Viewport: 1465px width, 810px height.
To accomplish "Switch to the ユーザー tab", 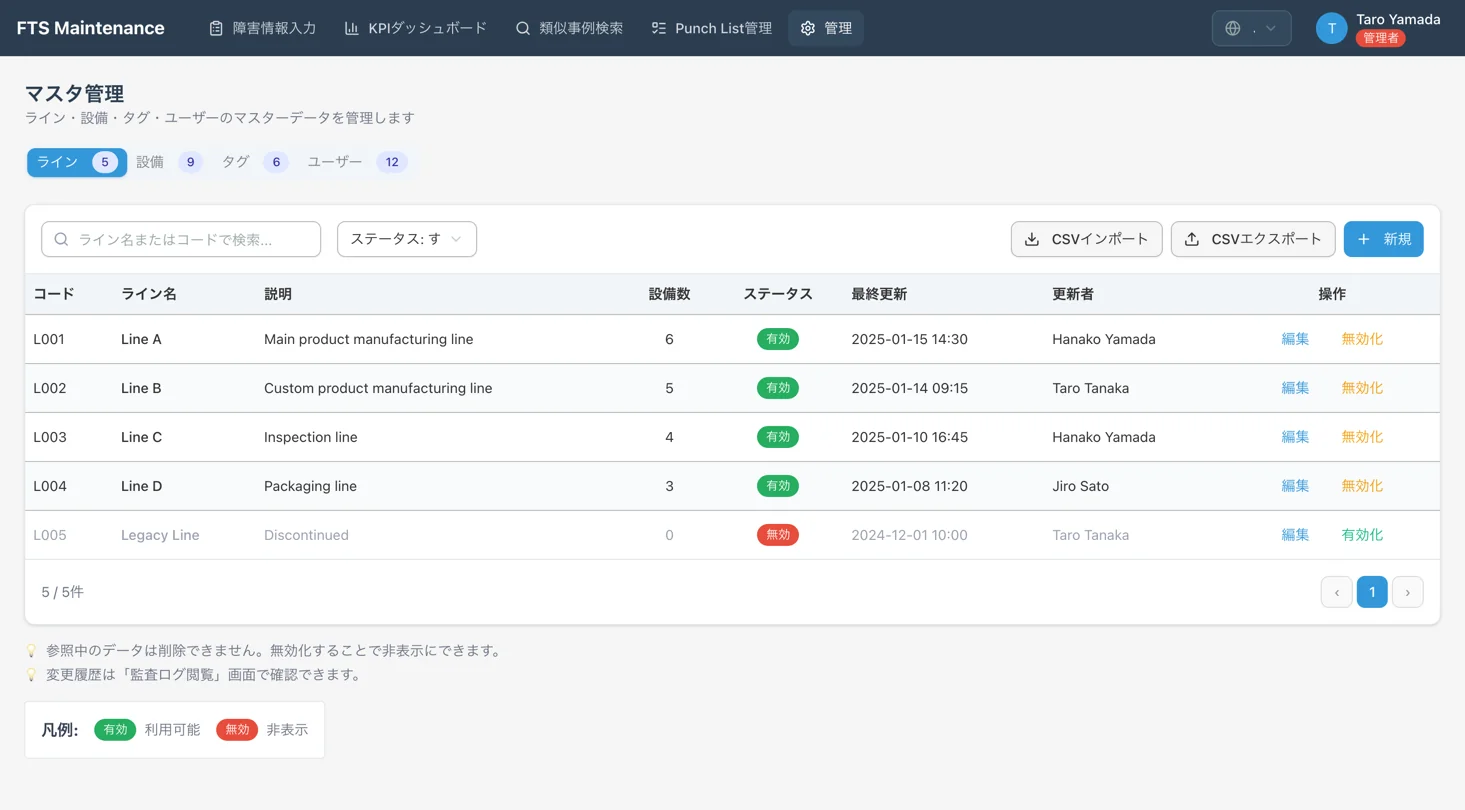I will [x=357, y=162].
